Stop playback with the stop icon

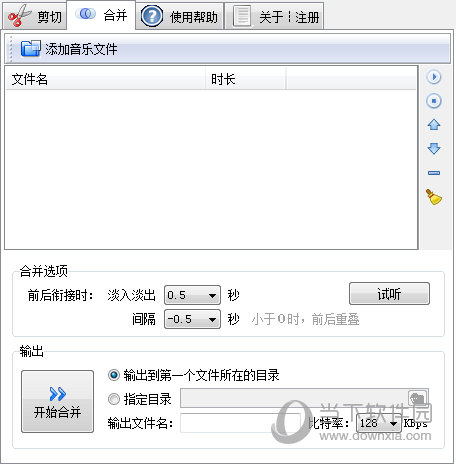(434, 101)
